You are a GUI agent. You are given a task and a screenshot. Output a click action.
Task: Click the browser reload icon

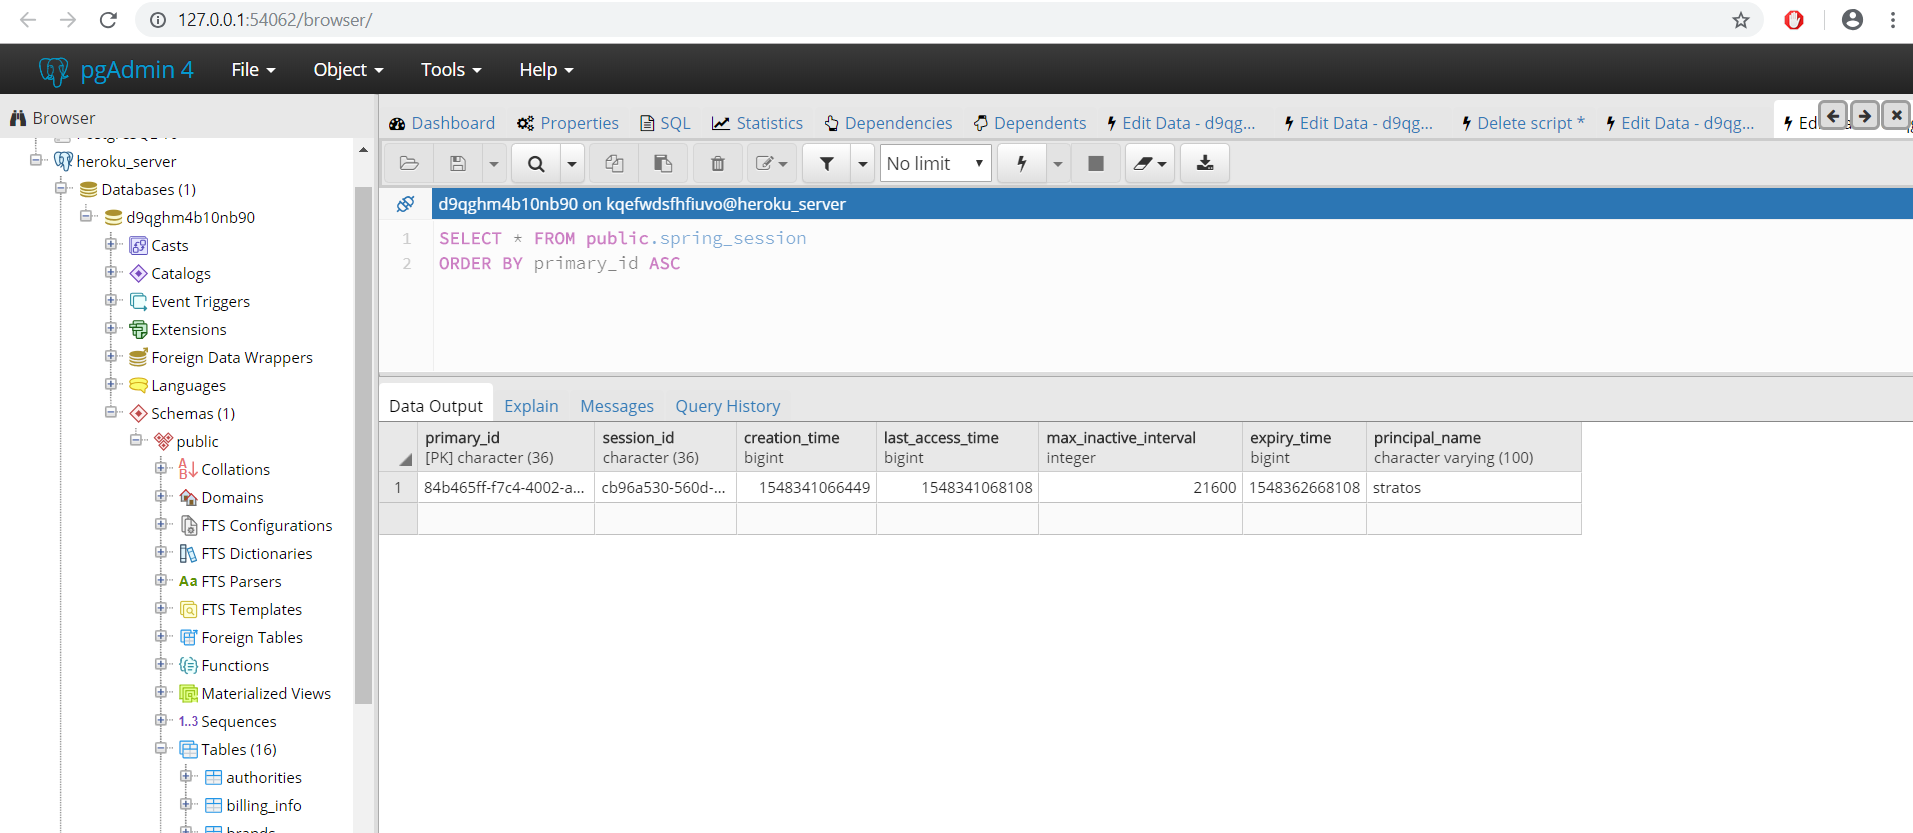(x=108, y=20)
